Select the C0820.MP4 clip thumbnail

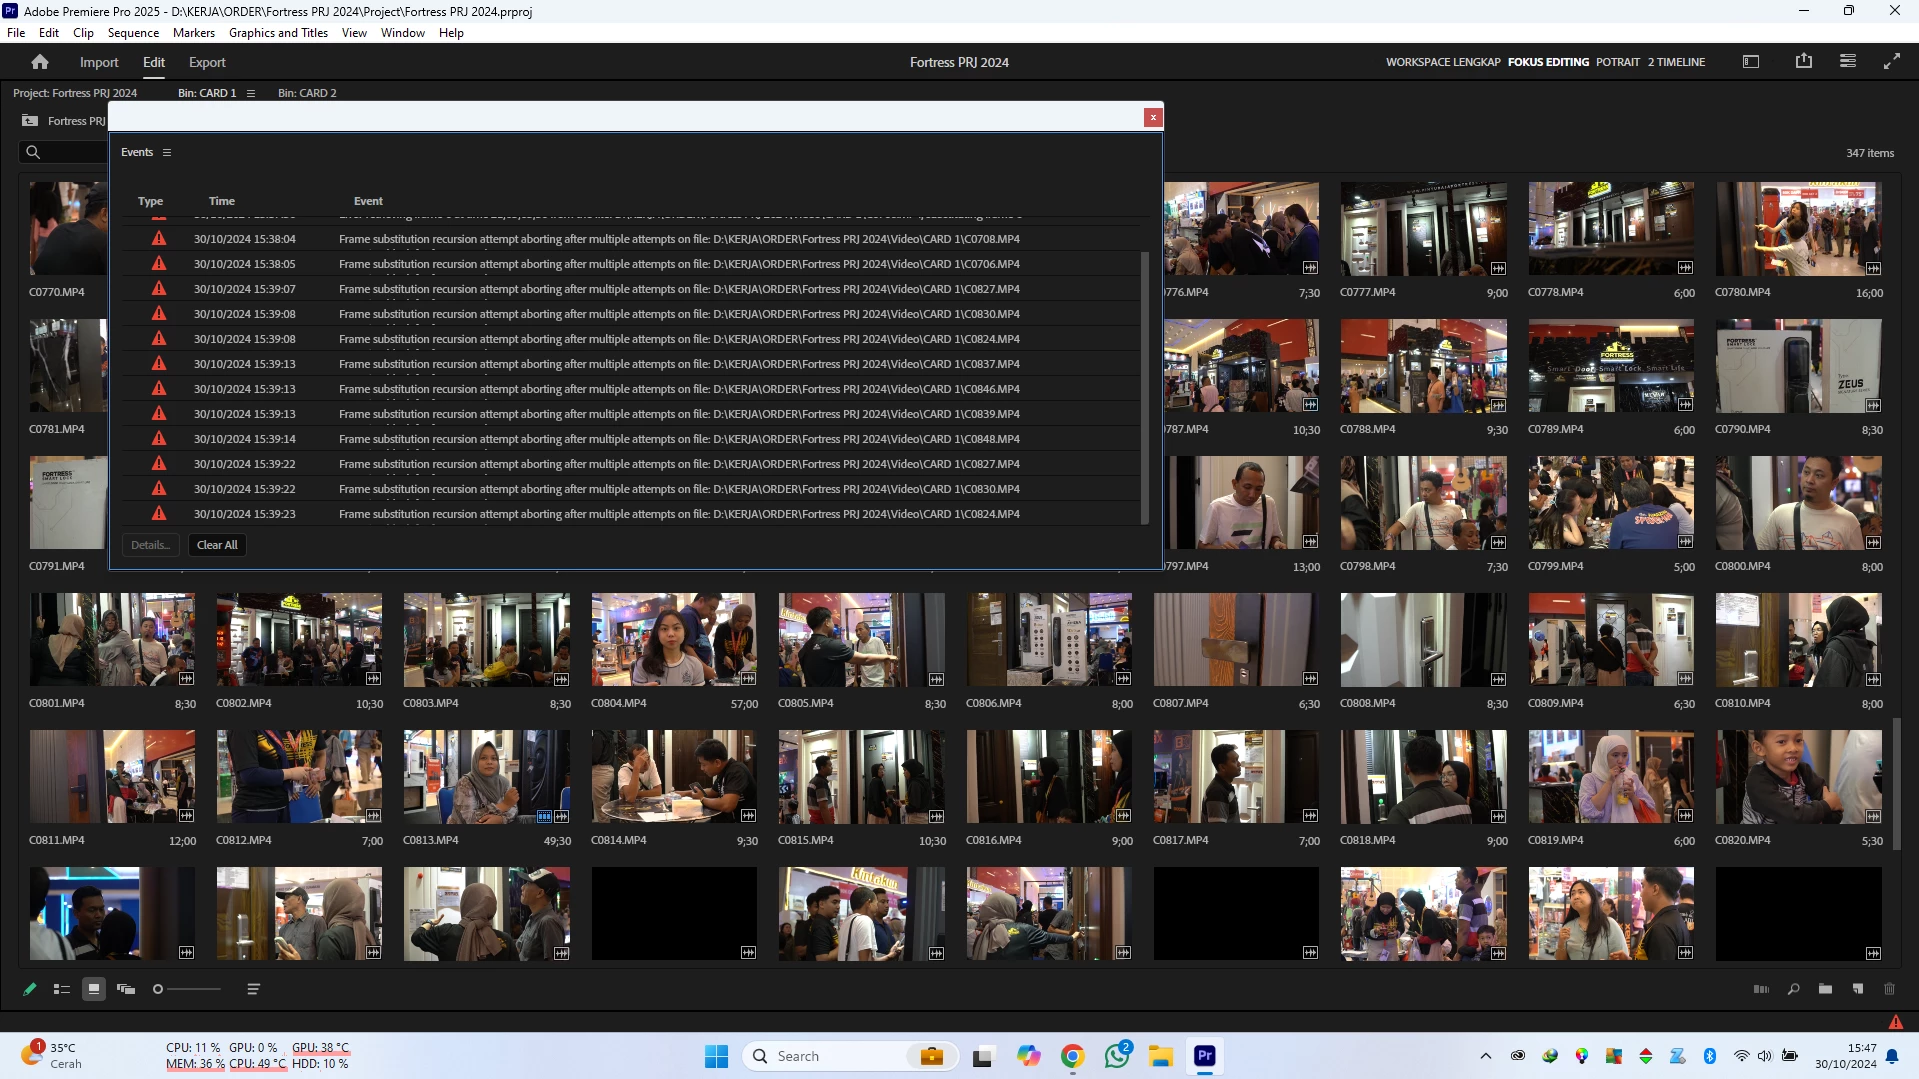[x=1798, y=776]
